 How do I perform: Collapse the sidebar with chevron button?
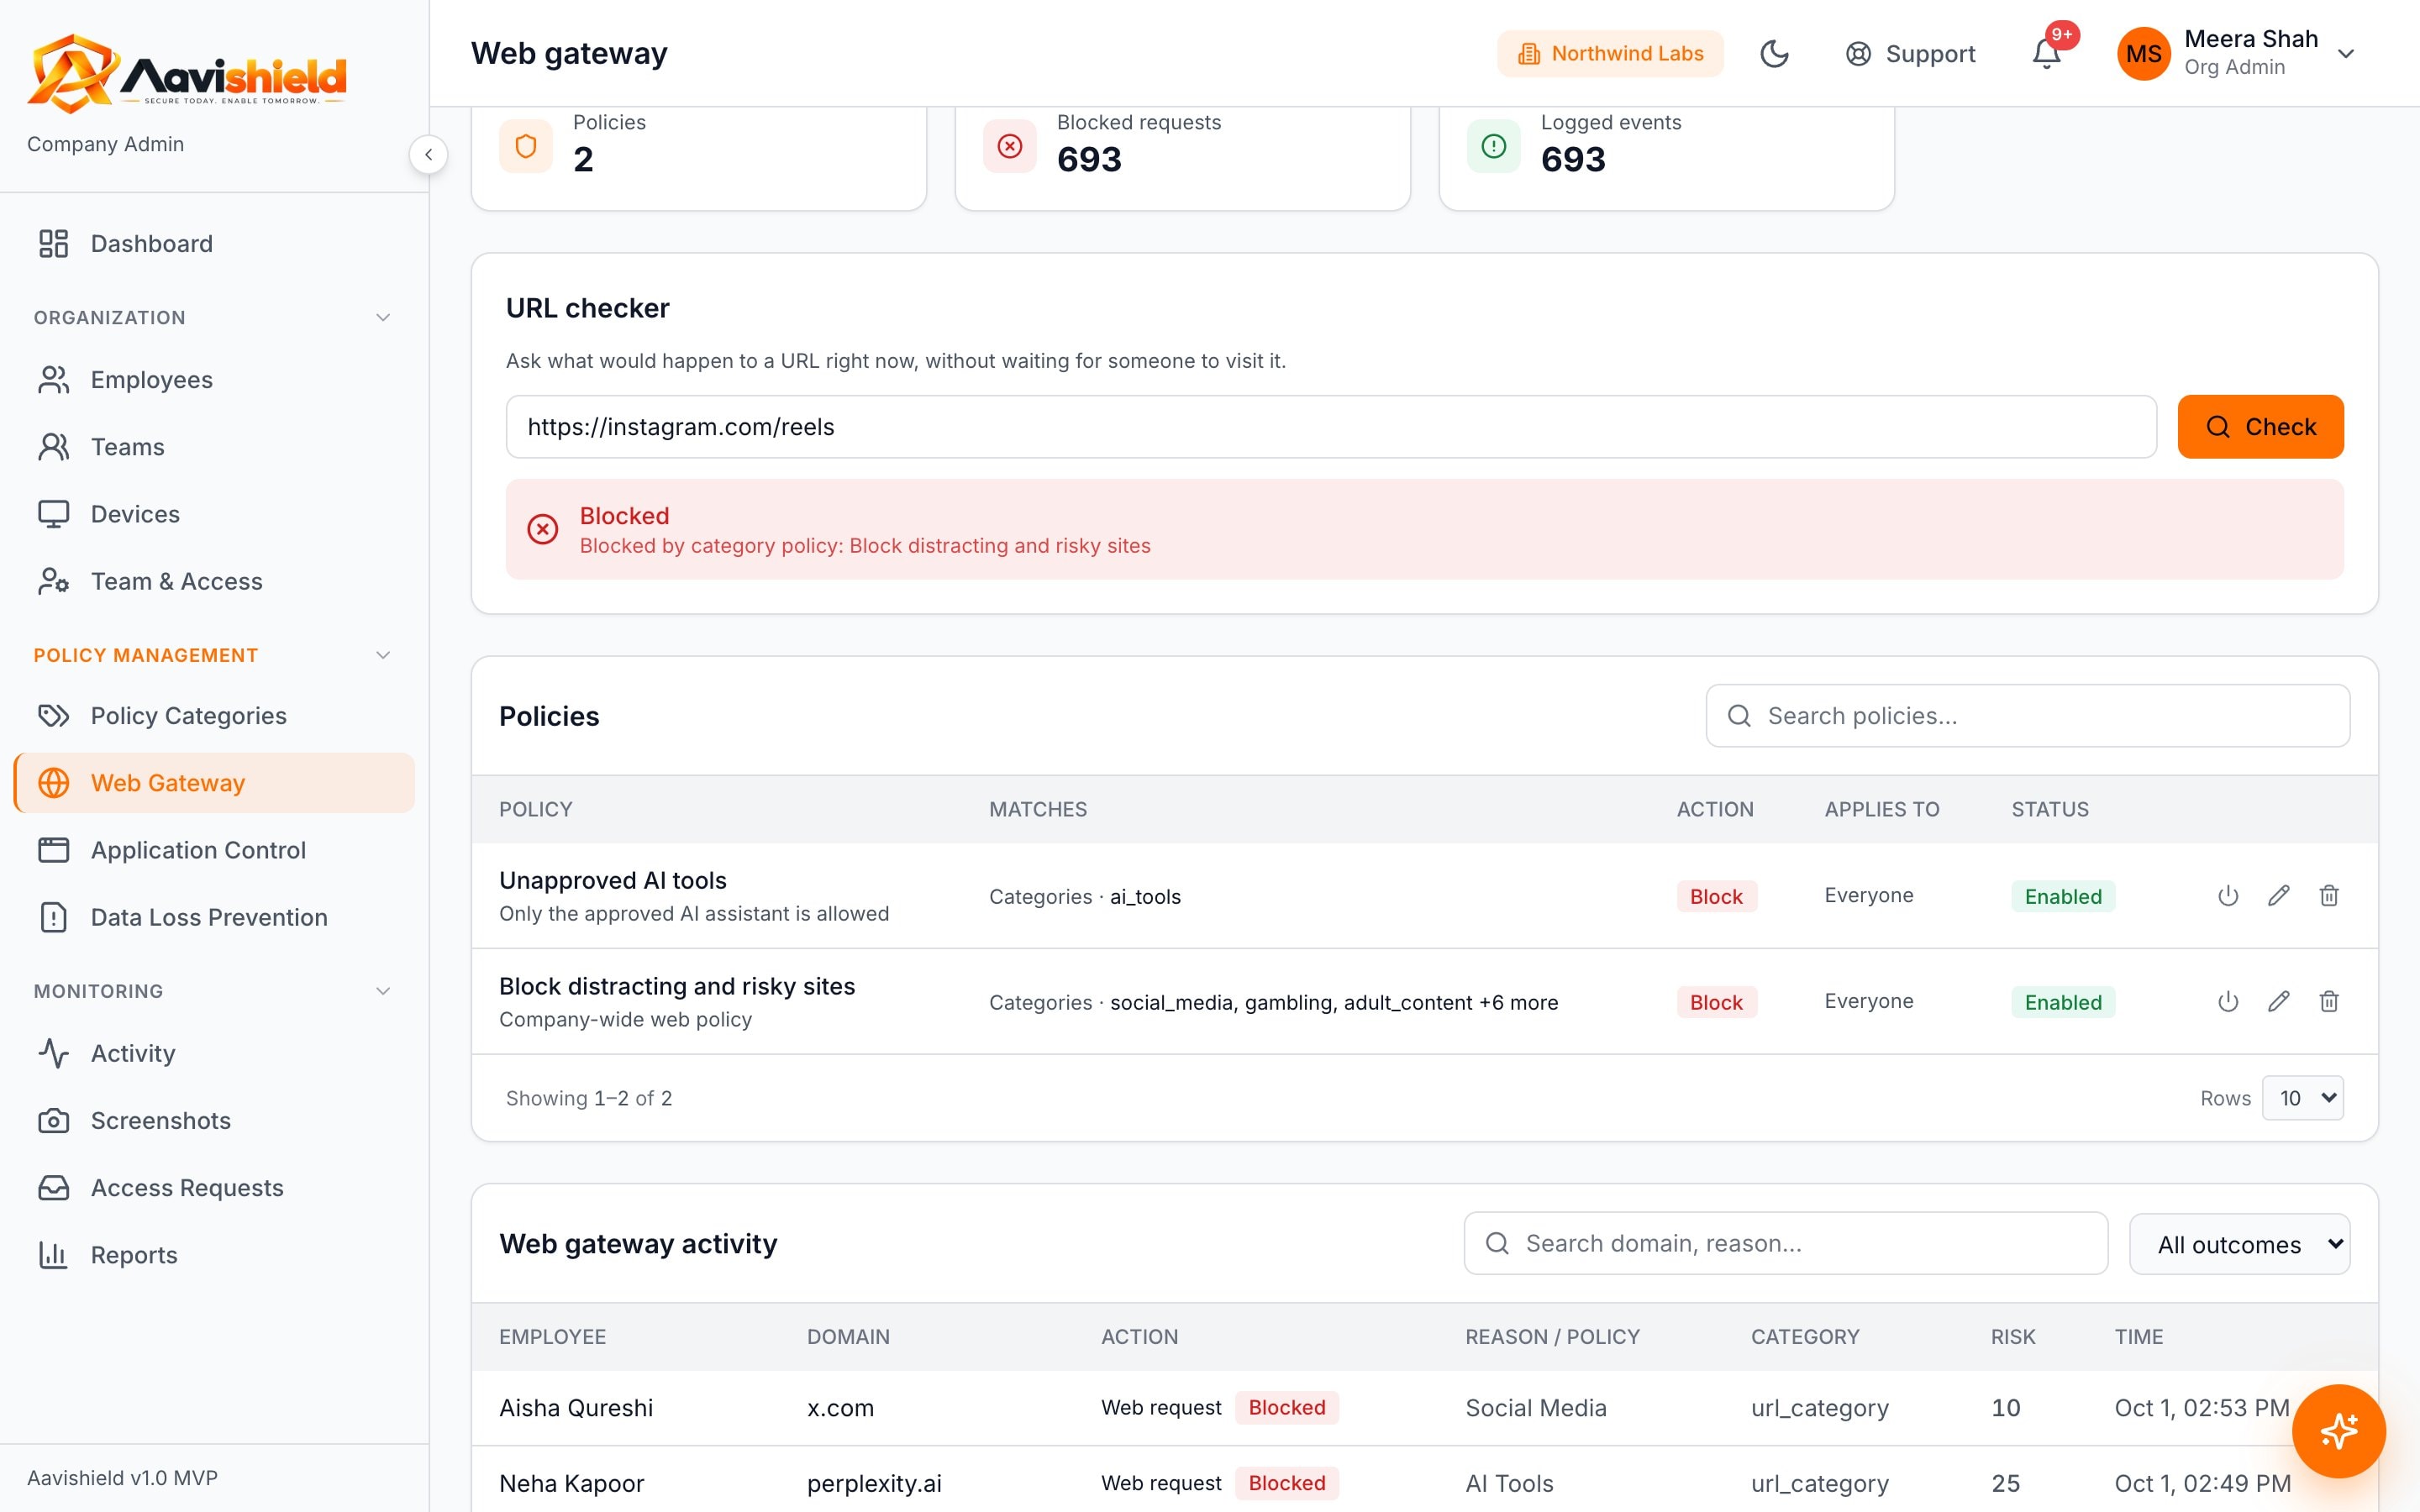pyautogui.click(x=428, y=154)
